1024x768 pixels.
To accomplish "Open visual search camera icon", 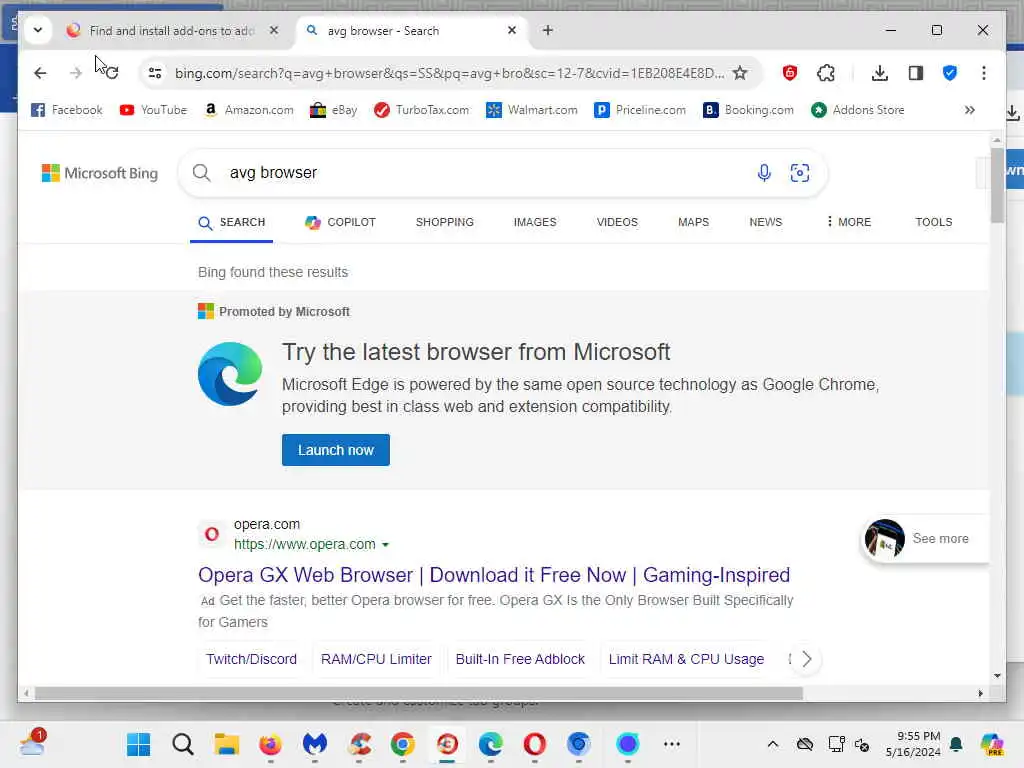I will coord(799,172).
